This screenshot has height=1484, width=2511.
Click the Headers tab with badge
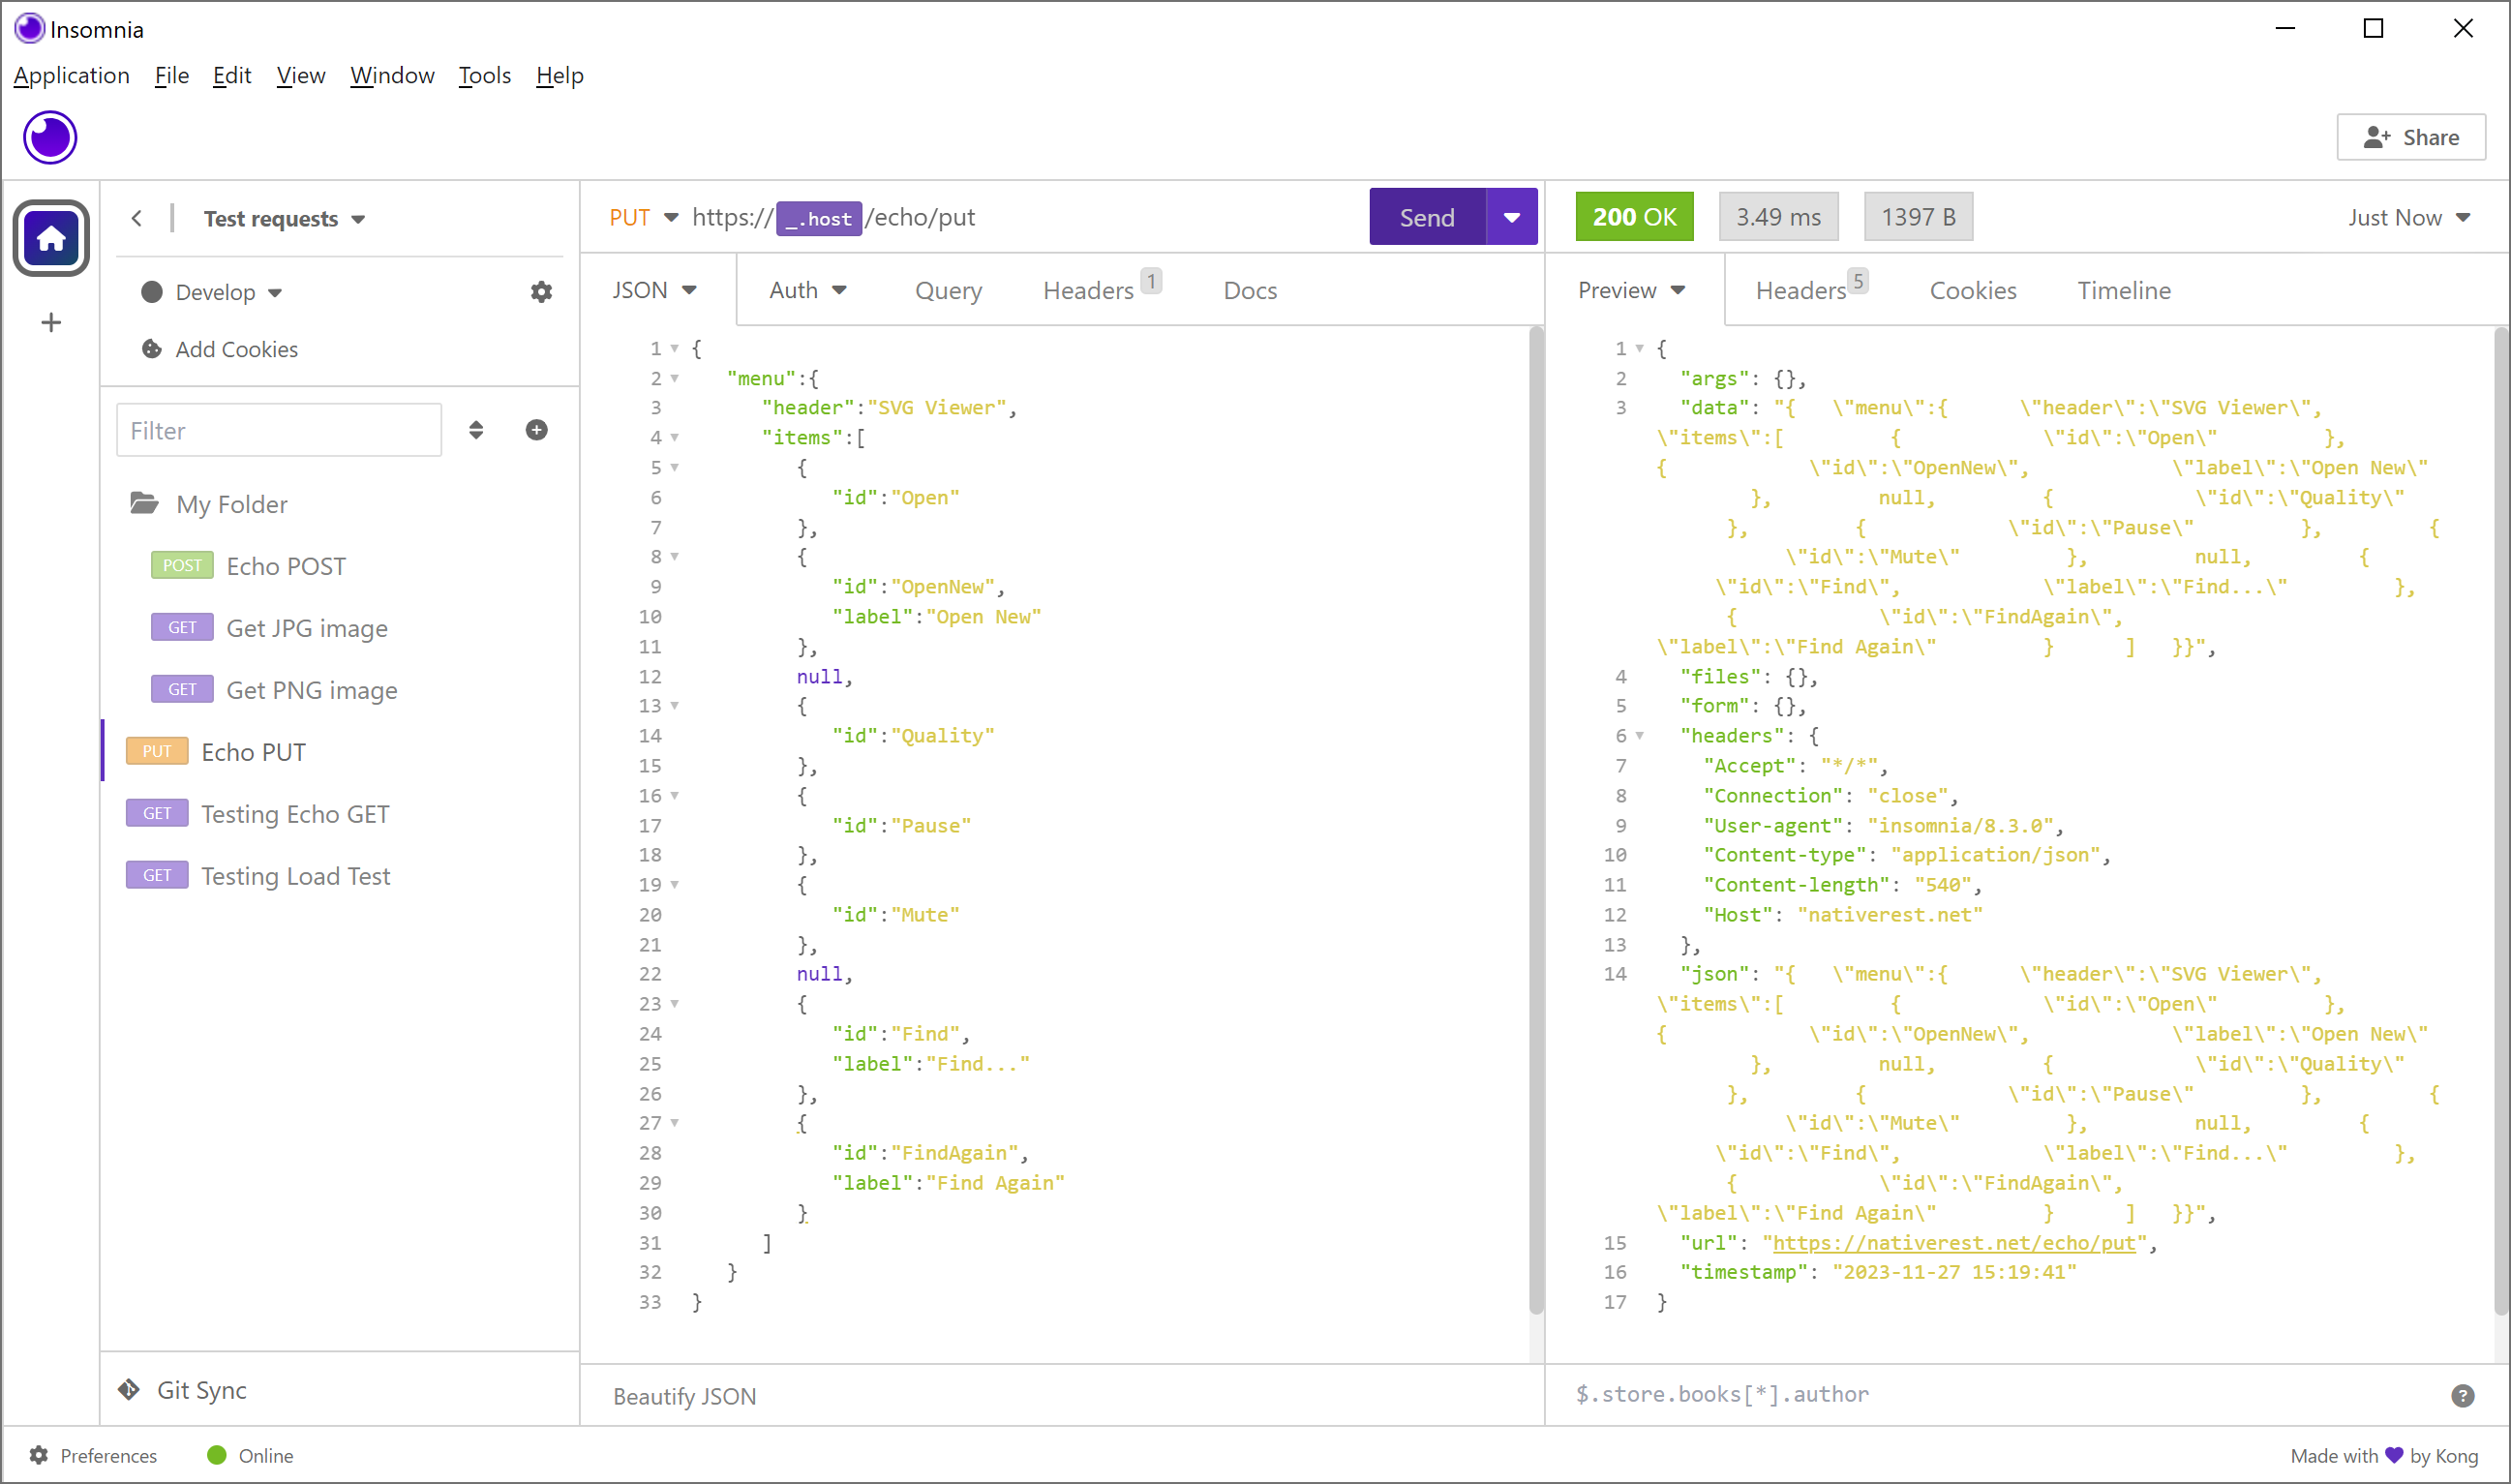click(x=1801, y=289)
